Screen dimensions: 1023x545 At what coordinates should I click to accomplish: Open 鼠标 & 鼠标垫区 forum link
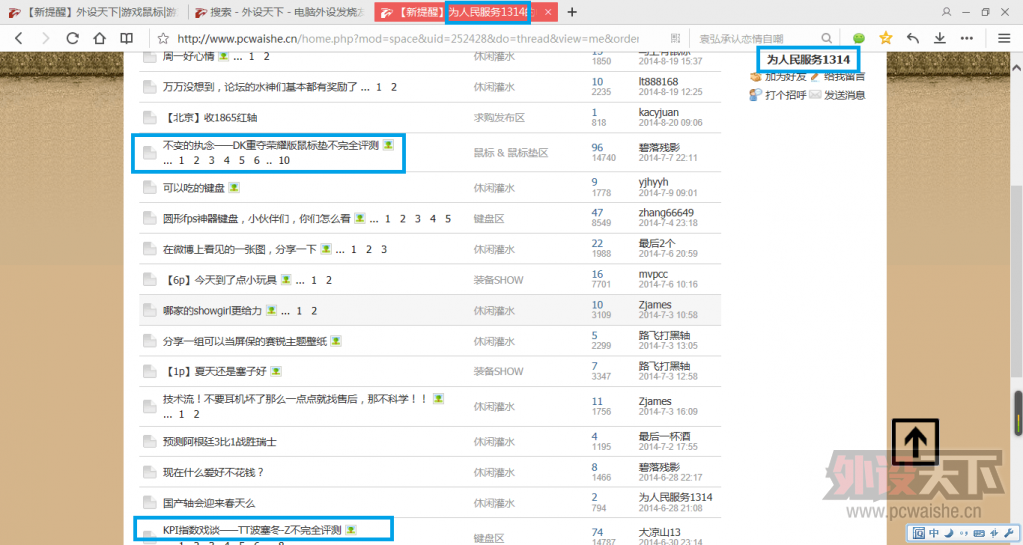click(511, 152)
